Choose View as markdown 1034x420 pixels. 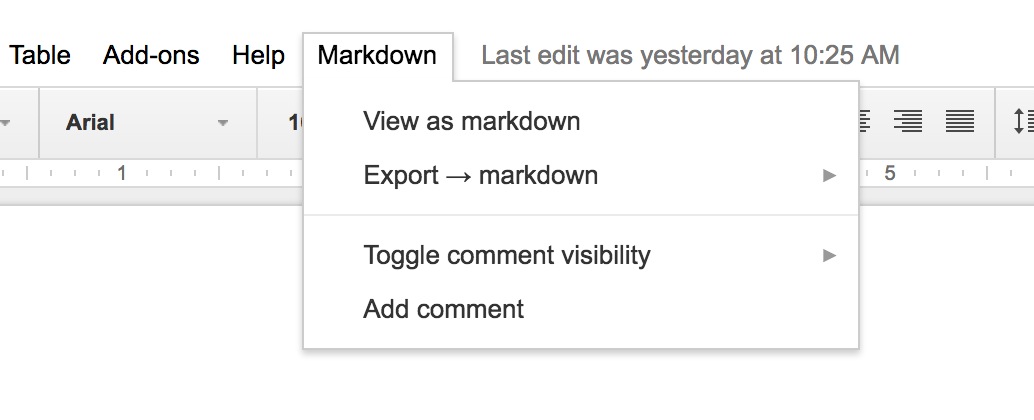pyautogui.click(x=472, y=122)
